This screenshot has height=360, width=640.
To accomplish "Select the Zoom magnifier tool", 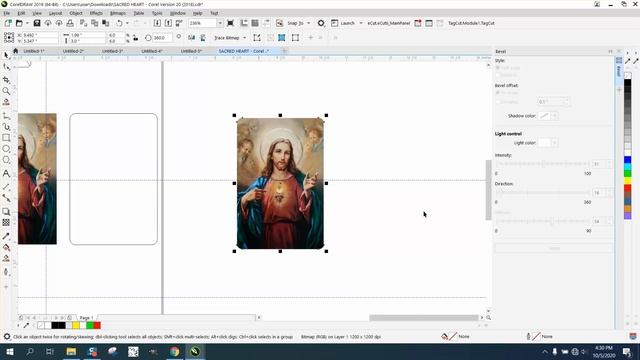I will [x=6, y=91].
